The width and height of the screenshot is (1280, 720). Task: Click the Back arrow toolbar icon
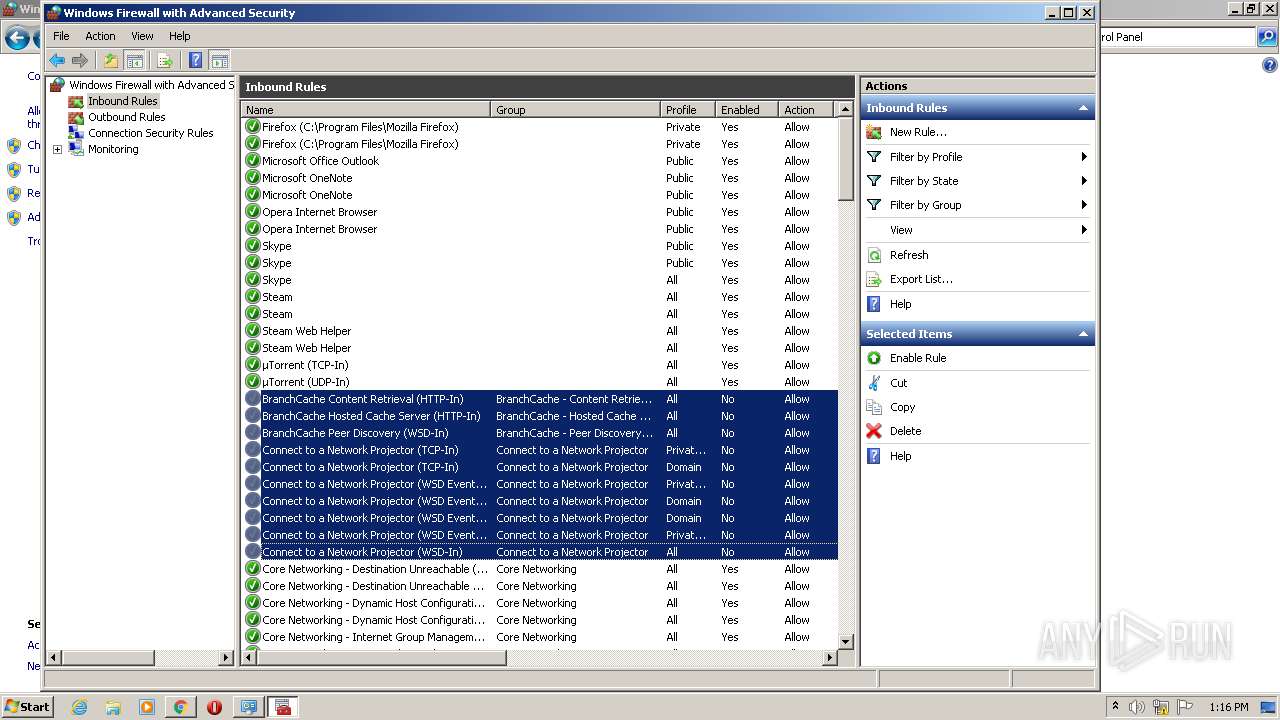(57, 61)
